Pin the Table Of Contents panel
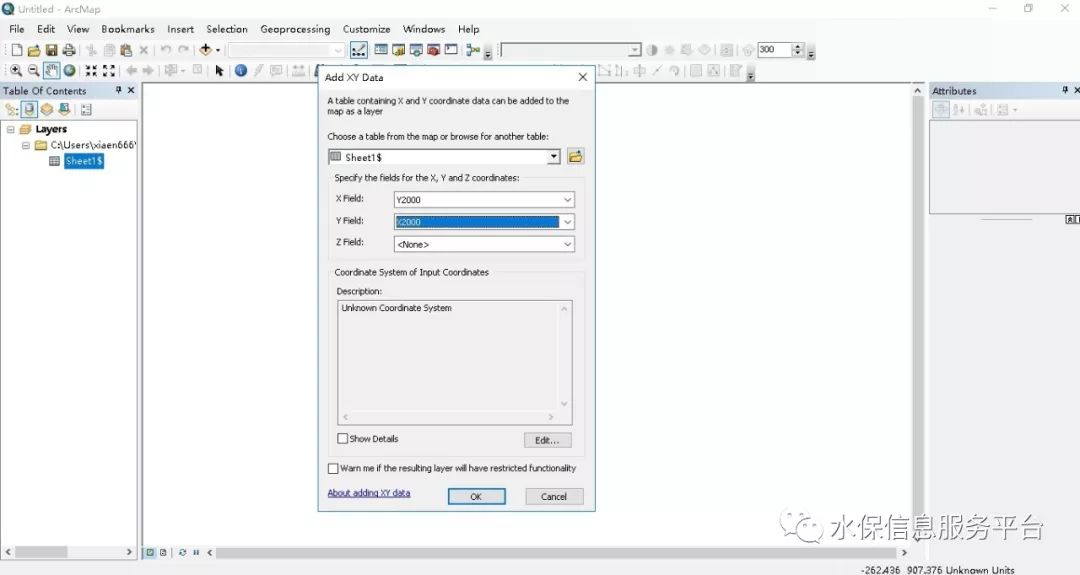The height and width of the screenshot is (575, 1080). click(x=118, y=90)
